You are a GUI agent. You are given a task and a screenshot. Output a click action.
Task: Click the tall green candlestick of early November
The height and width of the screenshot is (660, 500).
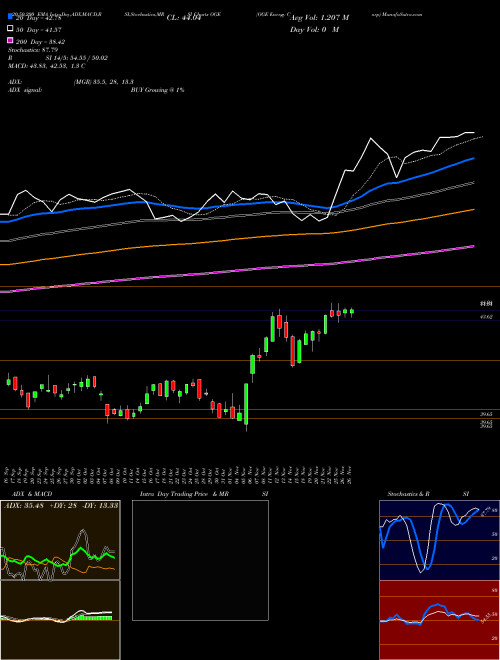tap(246, 405)
